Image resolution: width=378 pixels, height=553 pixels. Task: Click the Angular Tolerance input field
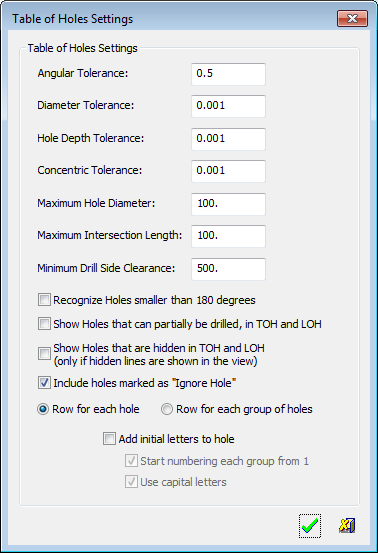(228, 74)
